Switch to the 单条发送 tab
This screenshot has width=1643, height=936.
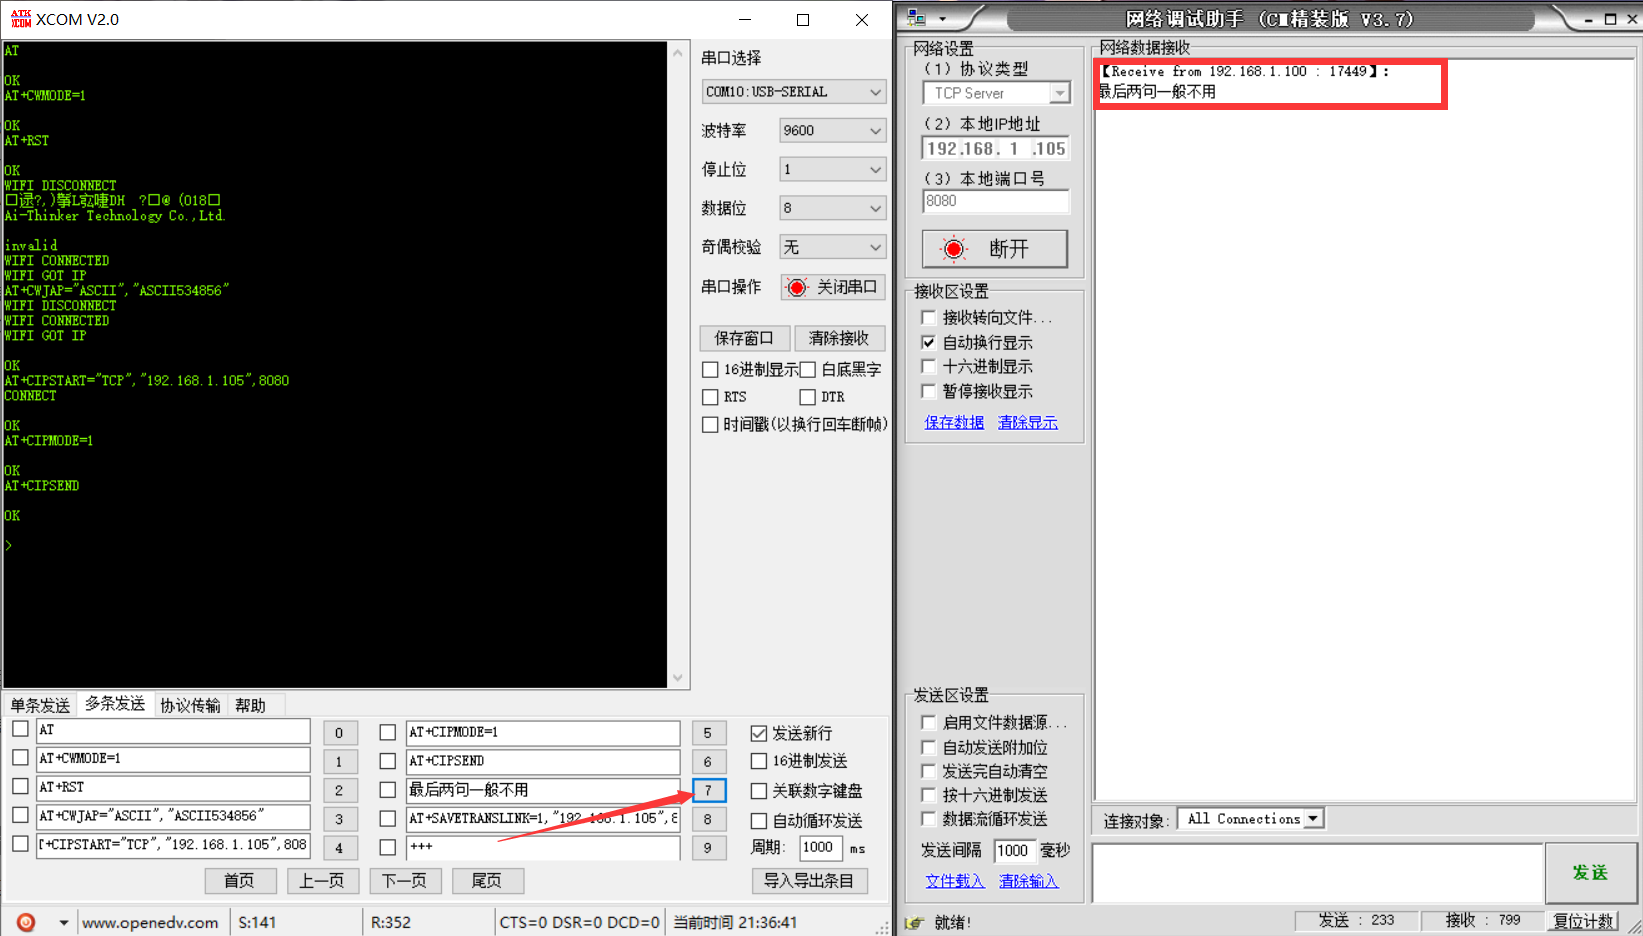point(41,705)
